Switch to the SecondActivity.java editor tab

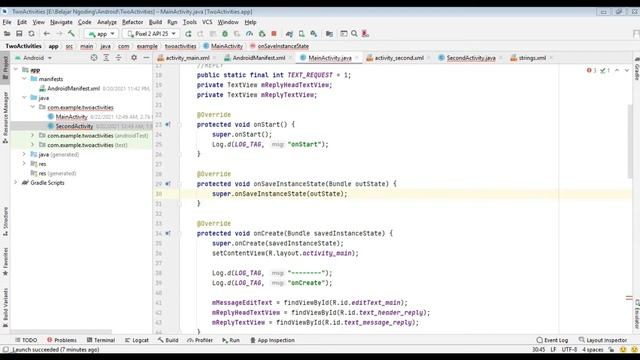[x=471, y=58]
